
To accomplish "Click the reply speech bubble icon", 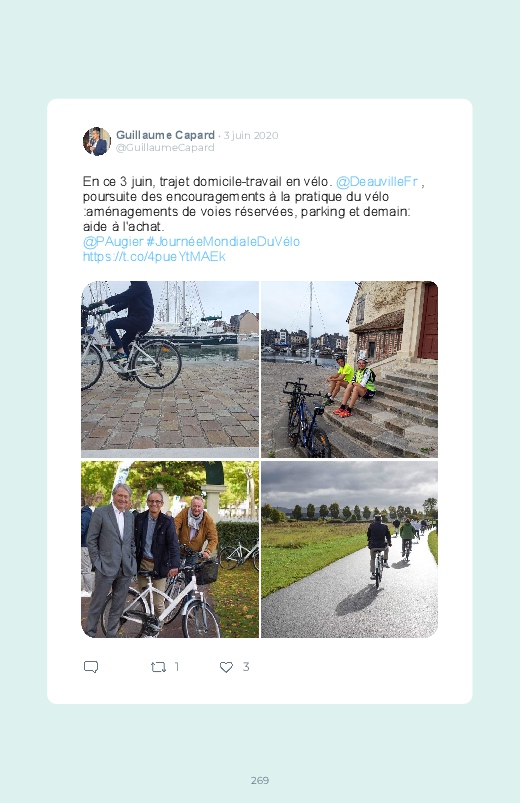I will point(91,667).
